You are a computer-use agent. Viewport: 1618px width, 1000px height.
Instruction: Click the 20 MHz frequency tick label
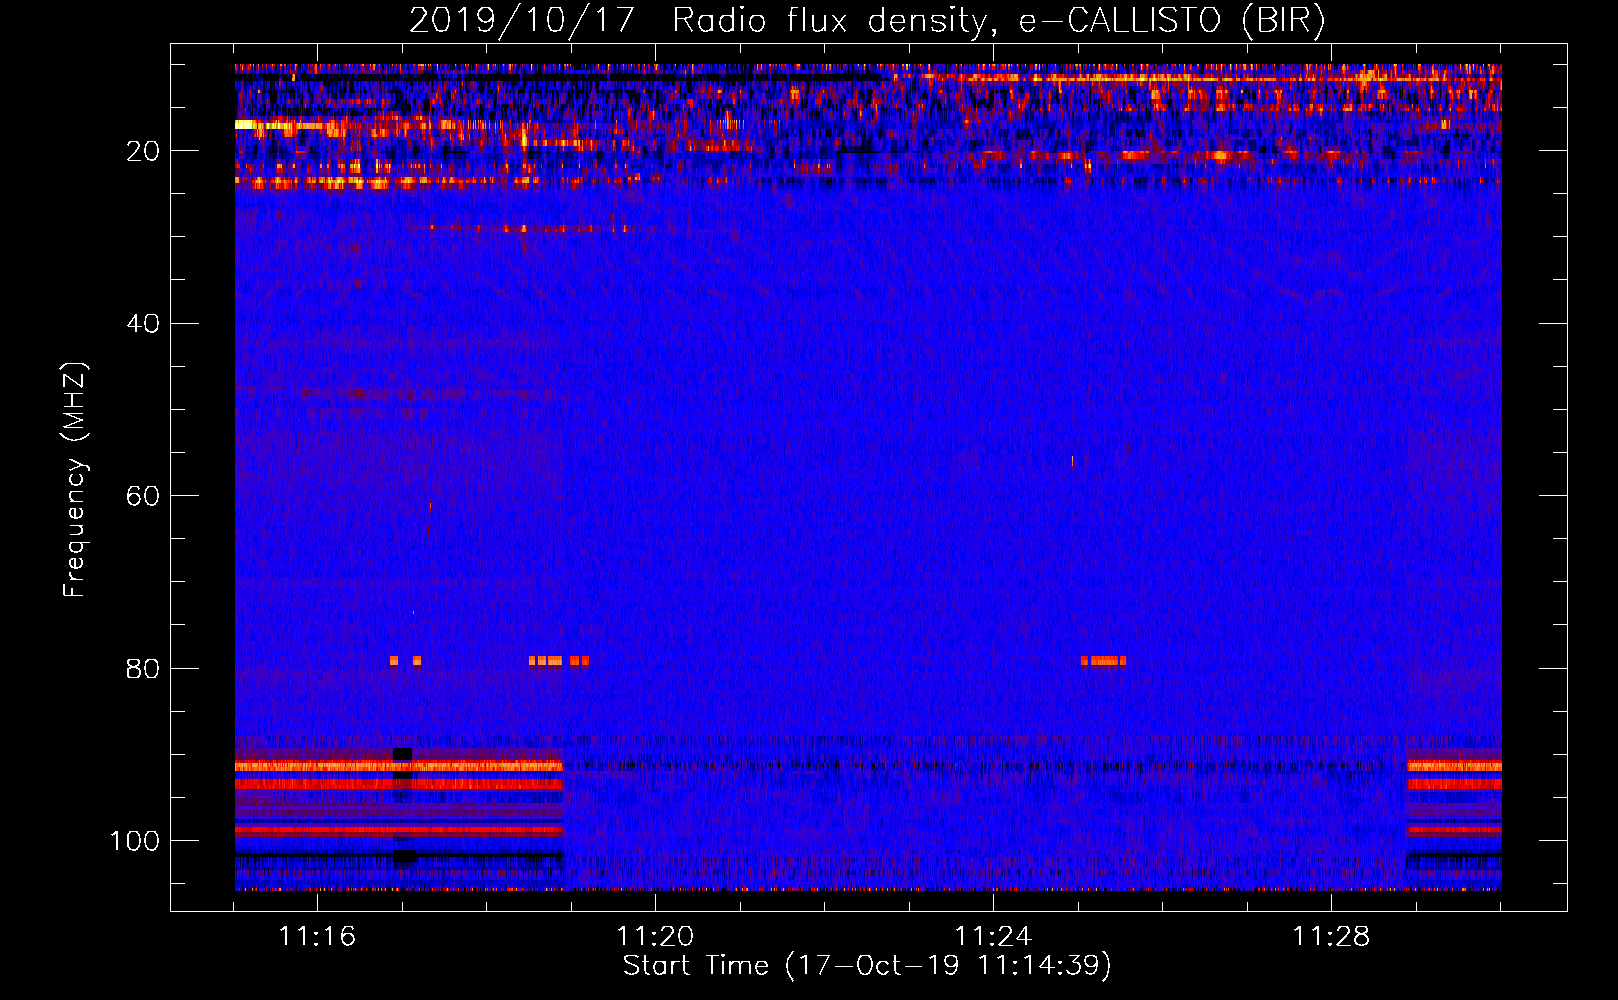tap(143, 151)
